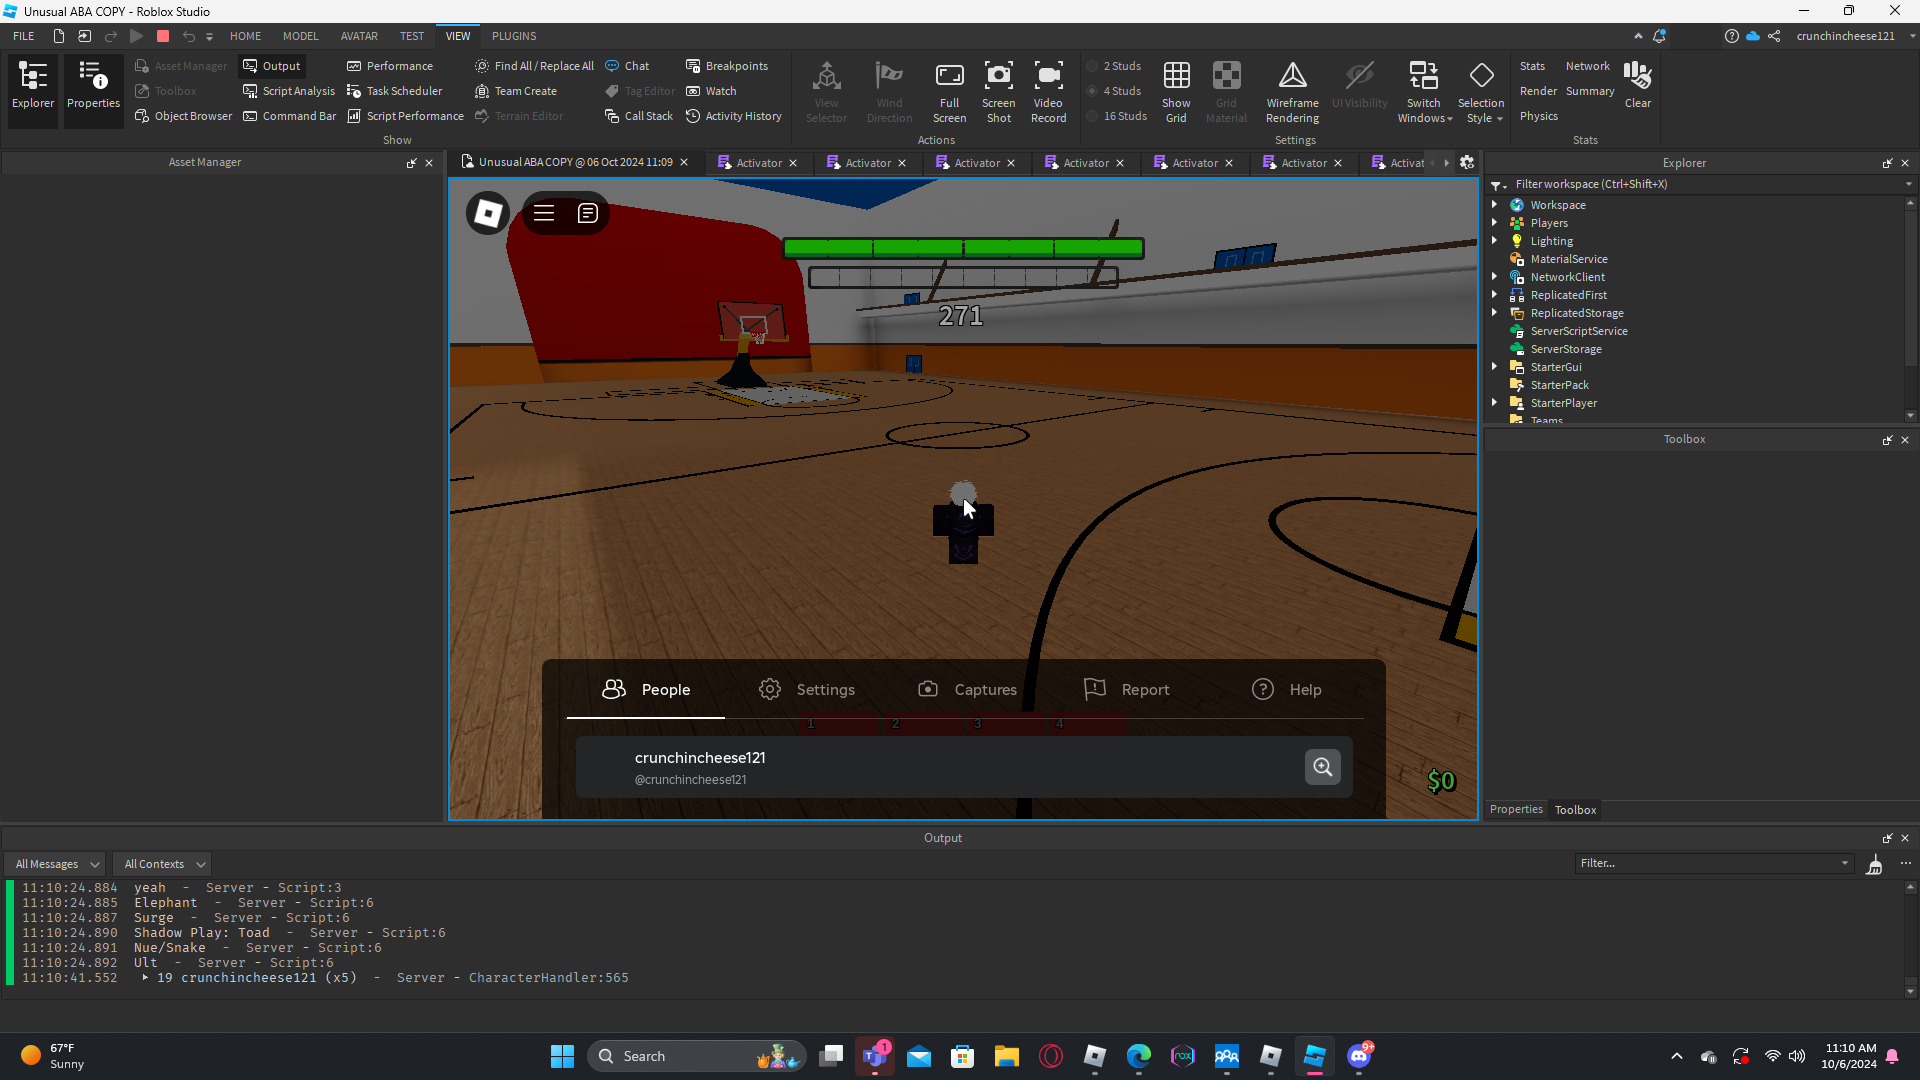This screenshot has height=1080, width=1920.
Task: Open the All Messages dropdown
Action: pos(57,864)
